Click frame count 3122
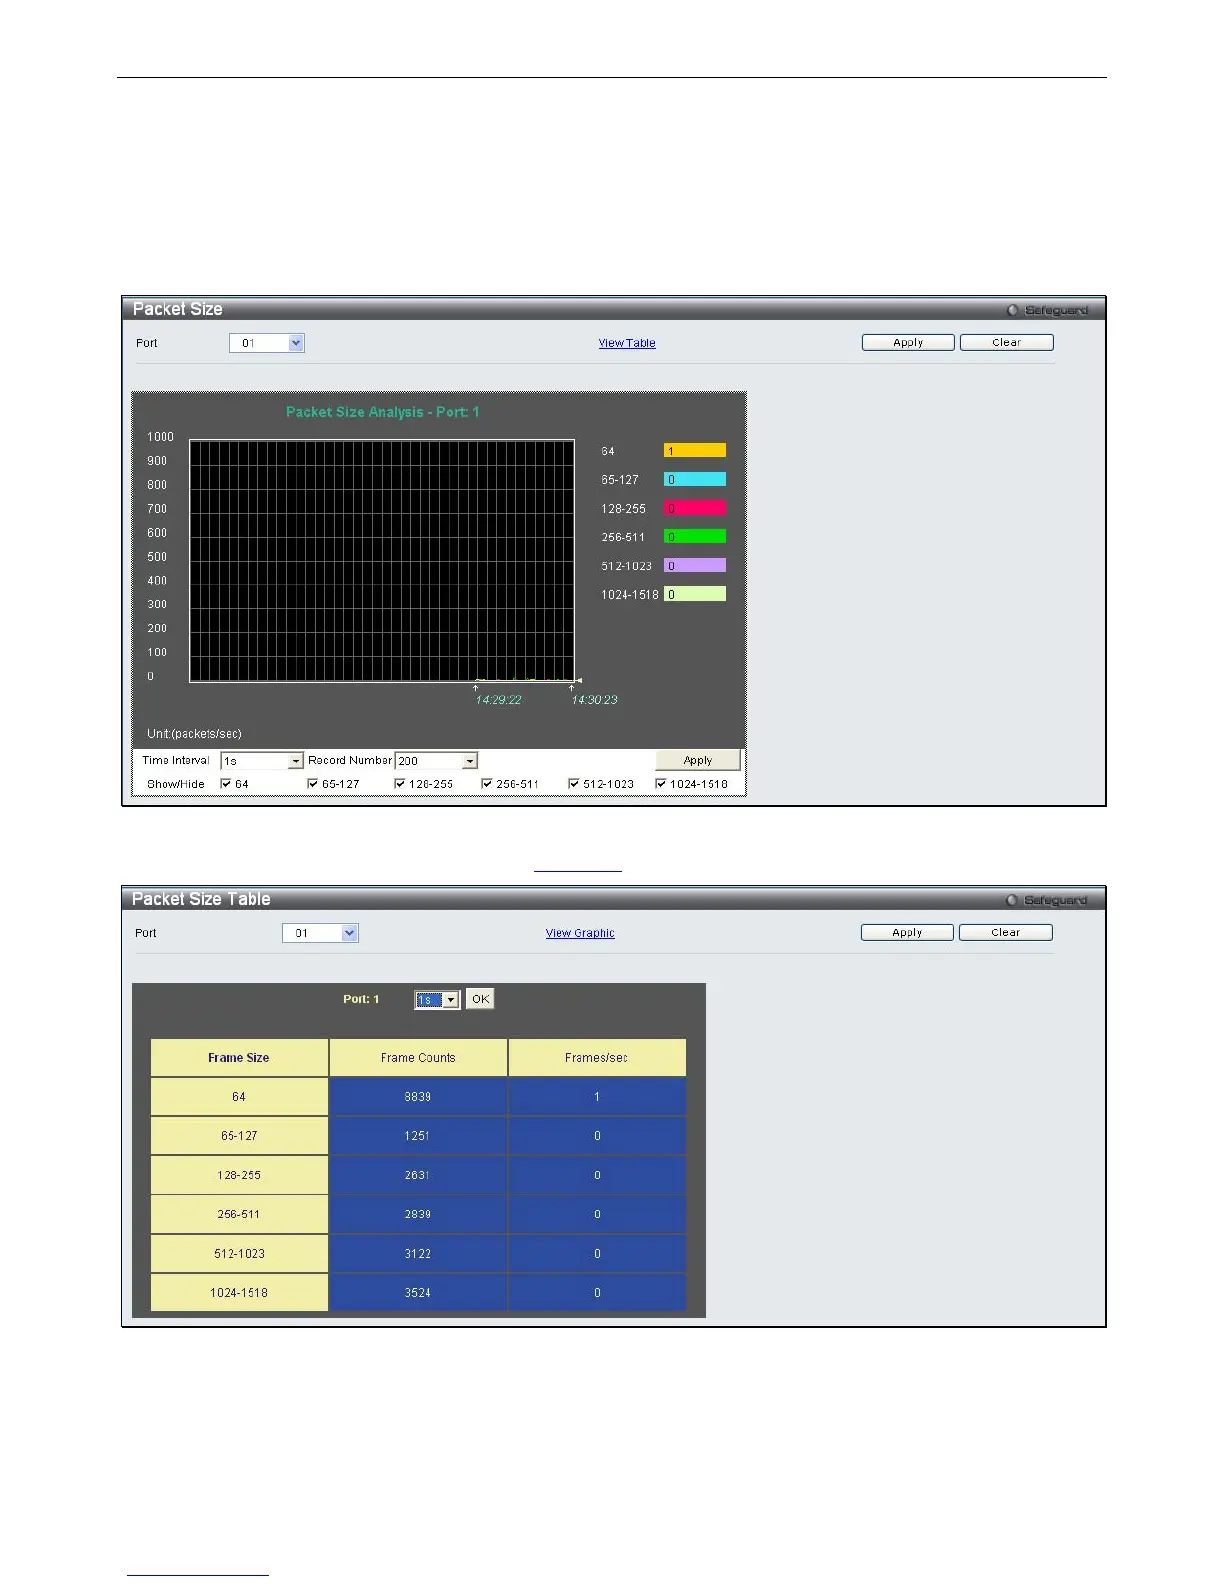The width and height of the screenshot is (1224, 1584). point(418,1253)
